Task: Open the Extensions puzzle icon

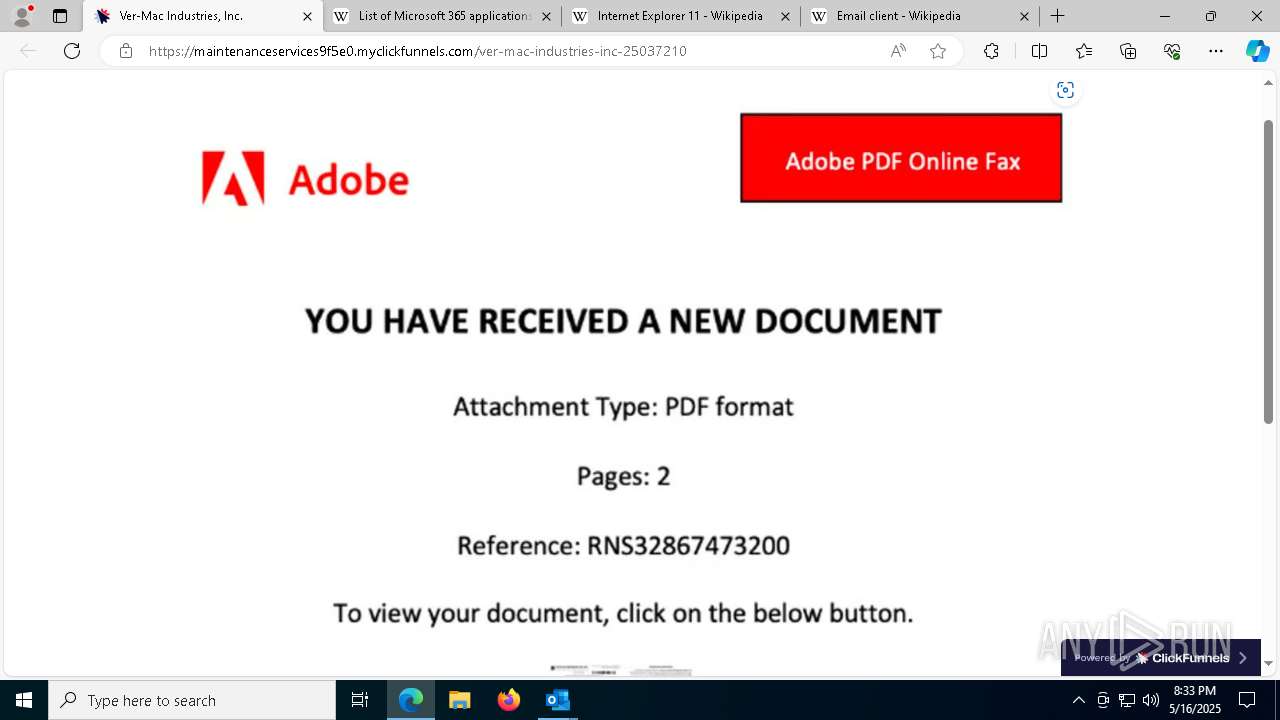Action: coord(991,51)
